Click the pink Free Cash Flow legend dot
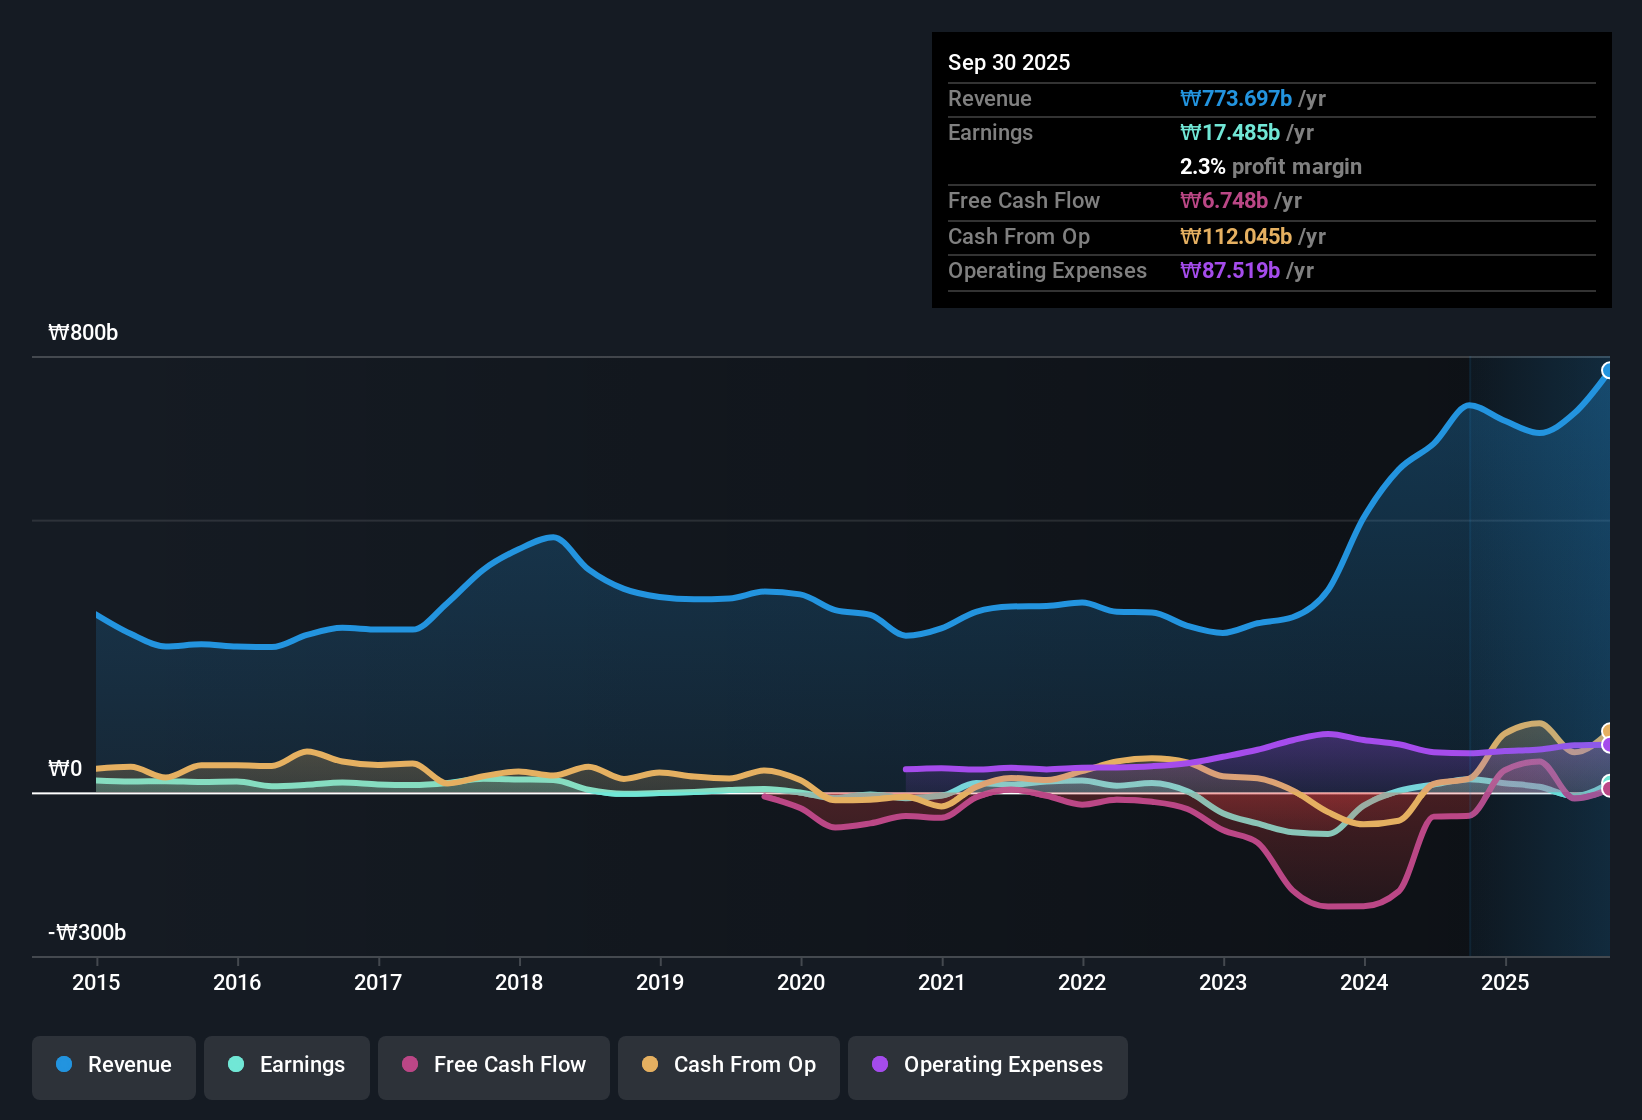Screen dimensions: 1642x1120 pos(408,1065)
